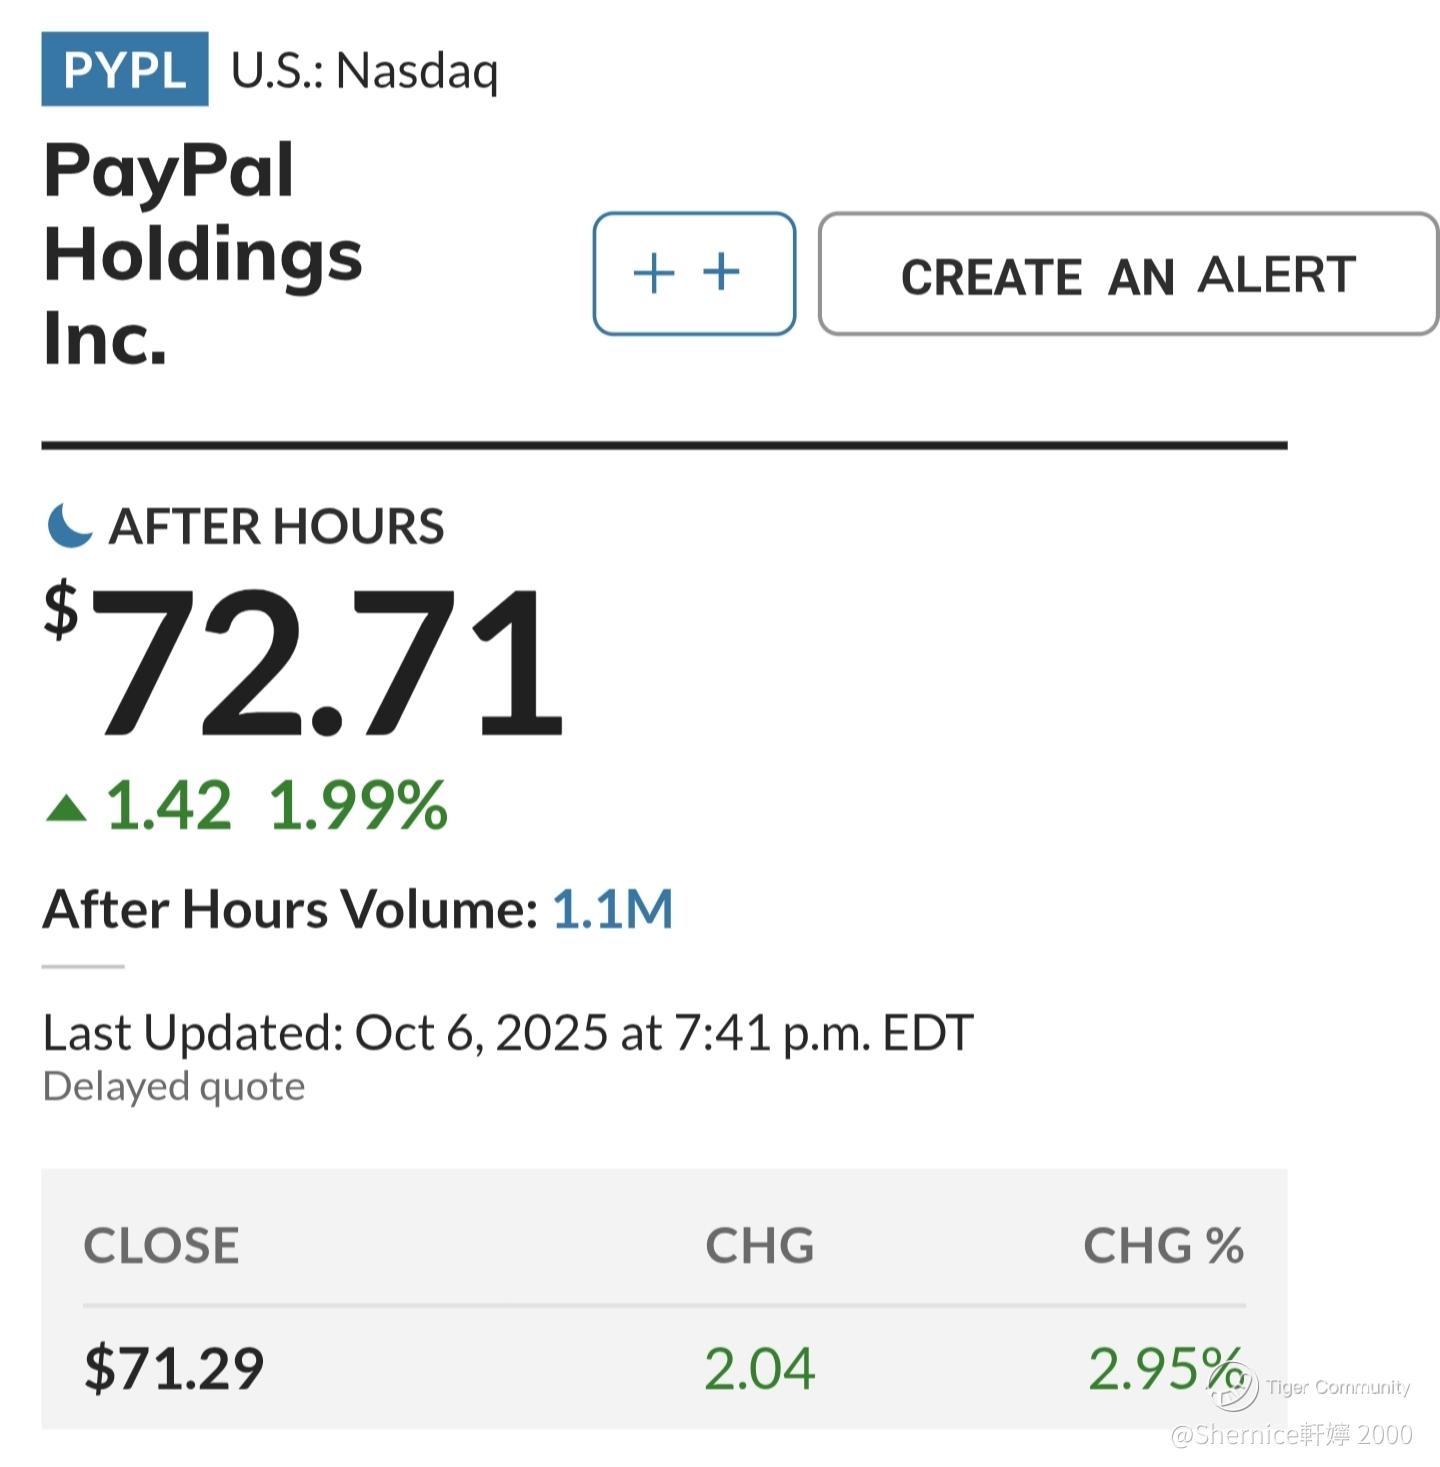Click the U.S.: Nasdaq exchange label
This screenshot has width=1440, height=1467.
(364, 71)
